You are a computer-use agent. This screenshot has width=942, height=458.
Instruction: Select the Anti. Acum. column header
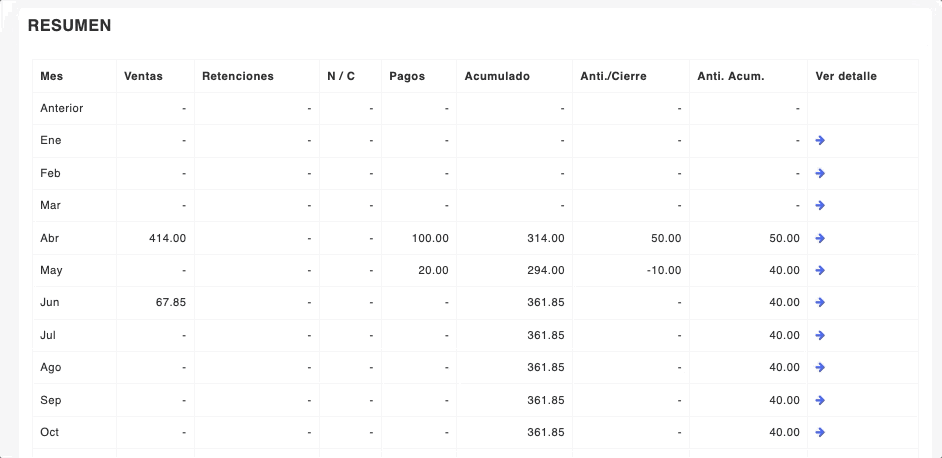[730, 76]
